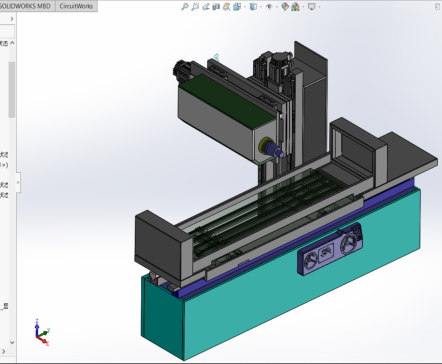Click the left panel vertical scrollbar thumb
Image resolution: width=442 pixels, height=364 pixels.
[x=12, y=89]
